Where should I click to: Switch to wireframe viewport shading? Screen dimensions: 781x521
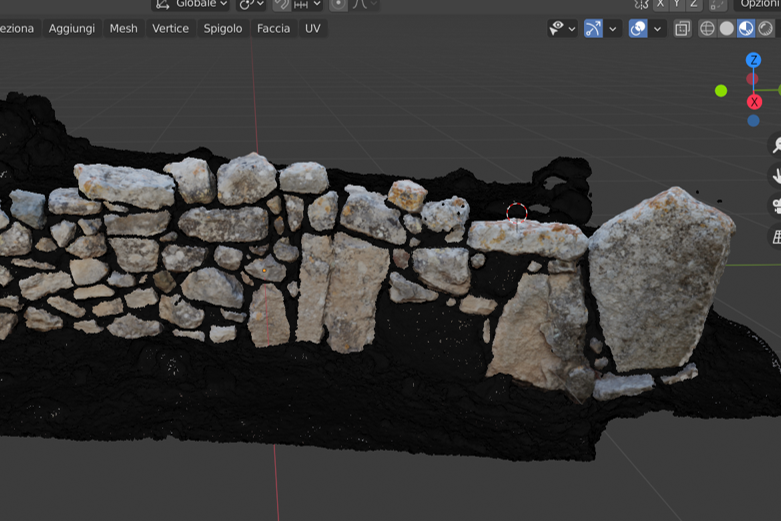tap(707, 28)
